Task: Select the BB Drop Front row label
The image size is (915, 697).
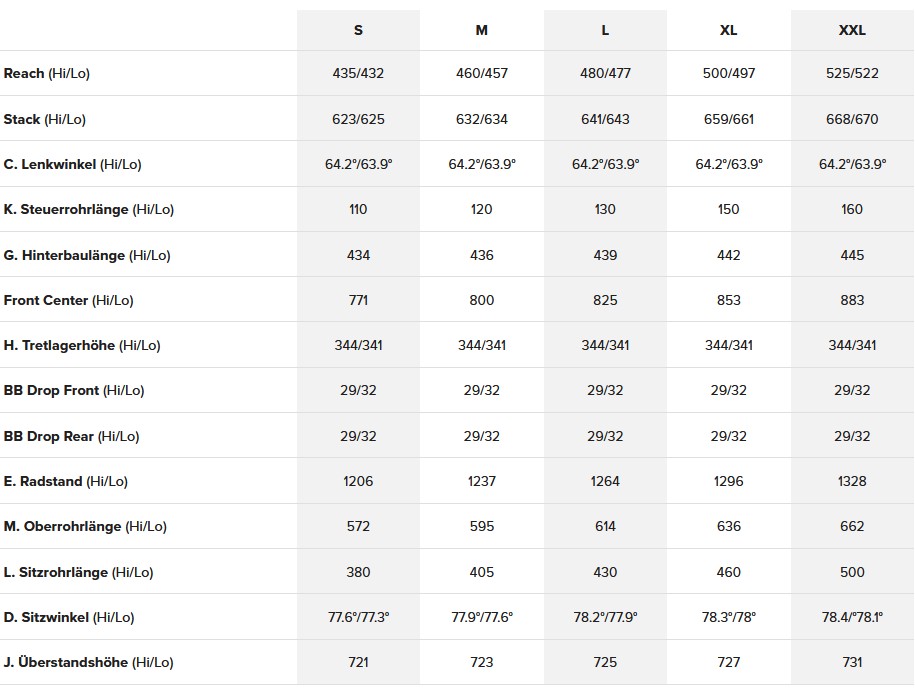Action: (x=74, y=391)
